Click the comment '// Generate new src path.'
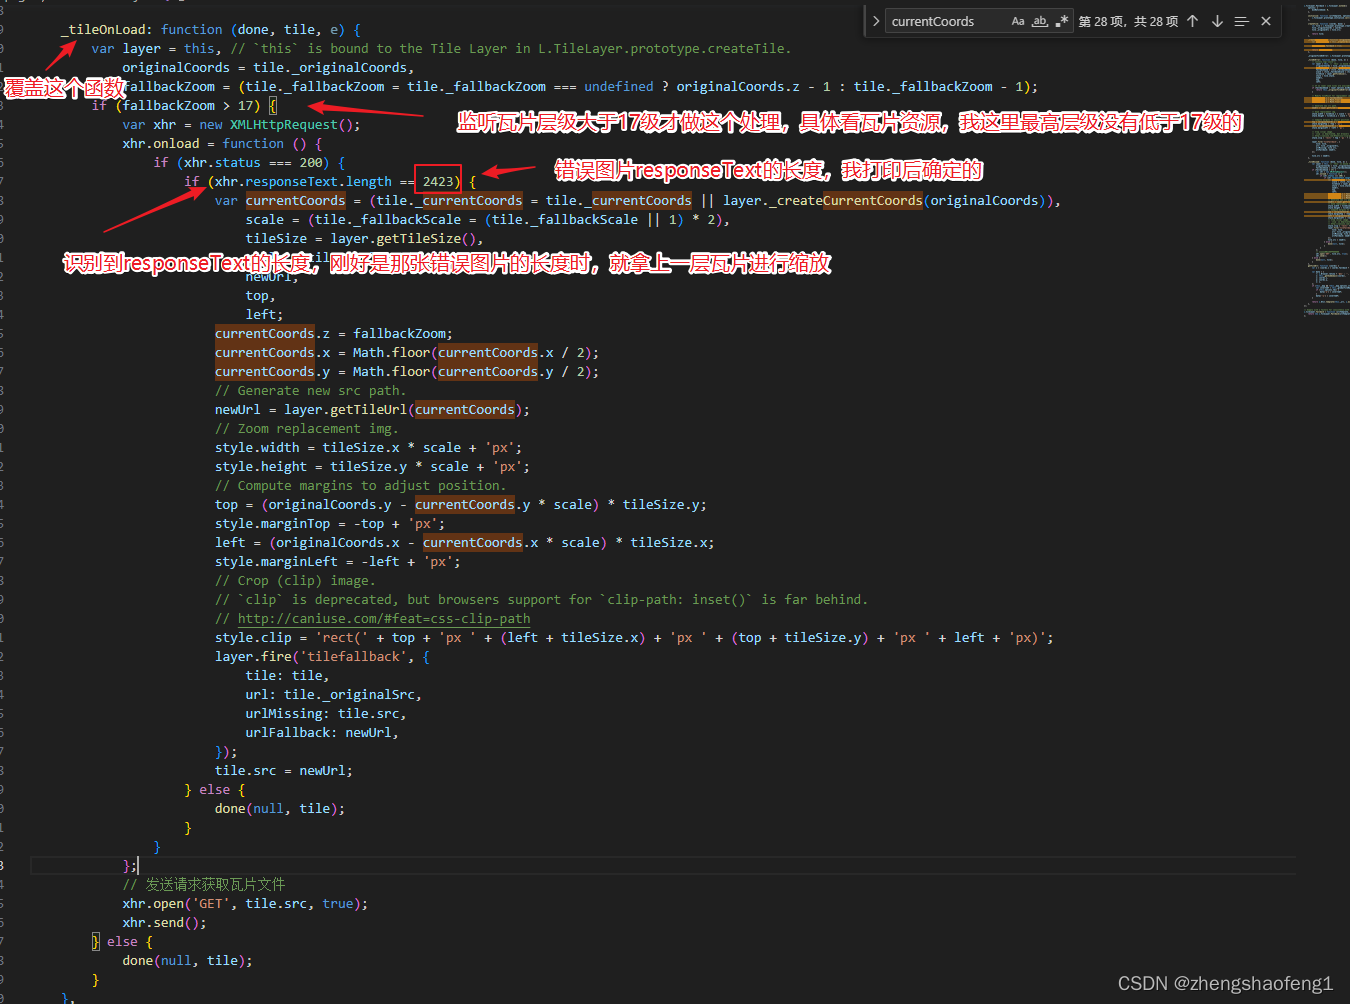The width and height of the screenshot is (1350, 1004). [311, 391]
